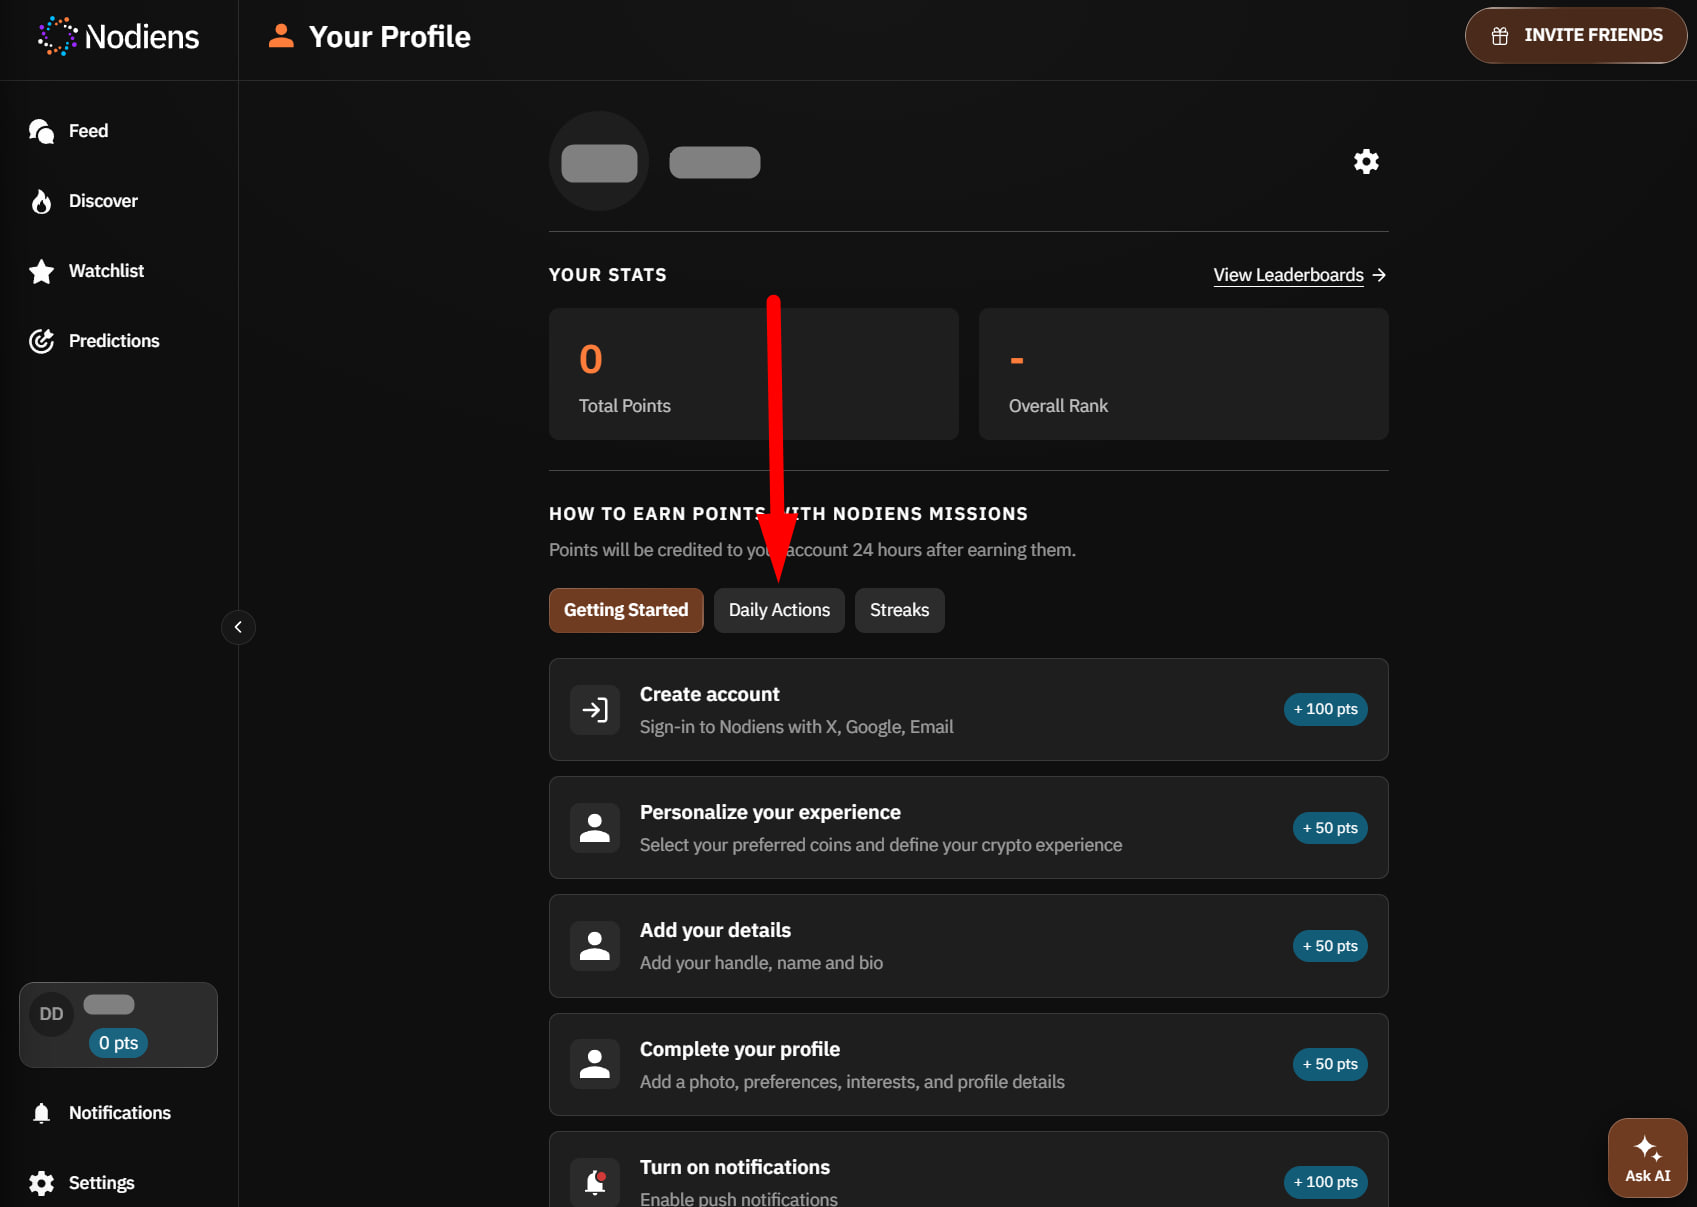The image size is (1697, 1207).
Task: Click the Ask AI sparkle icon
Action: 1648,1148
